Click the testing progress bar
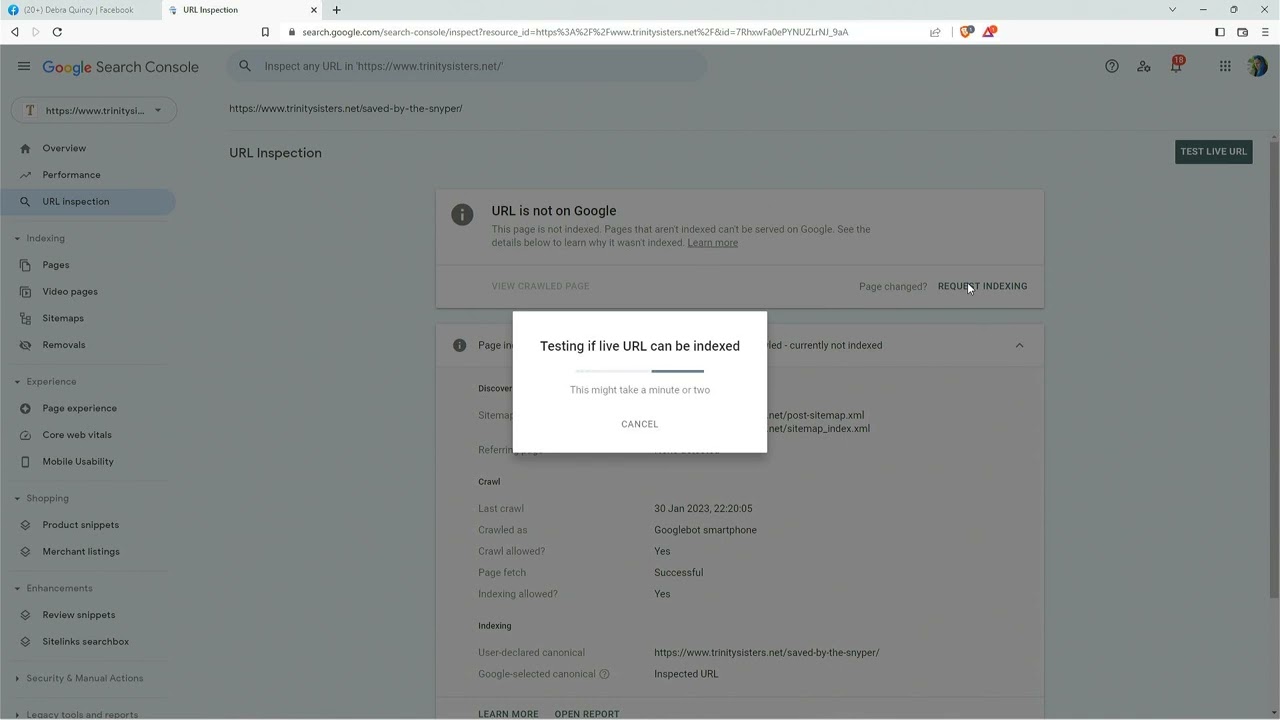Viewport: 1280px width, 720px height. click(x=640, y=371)
